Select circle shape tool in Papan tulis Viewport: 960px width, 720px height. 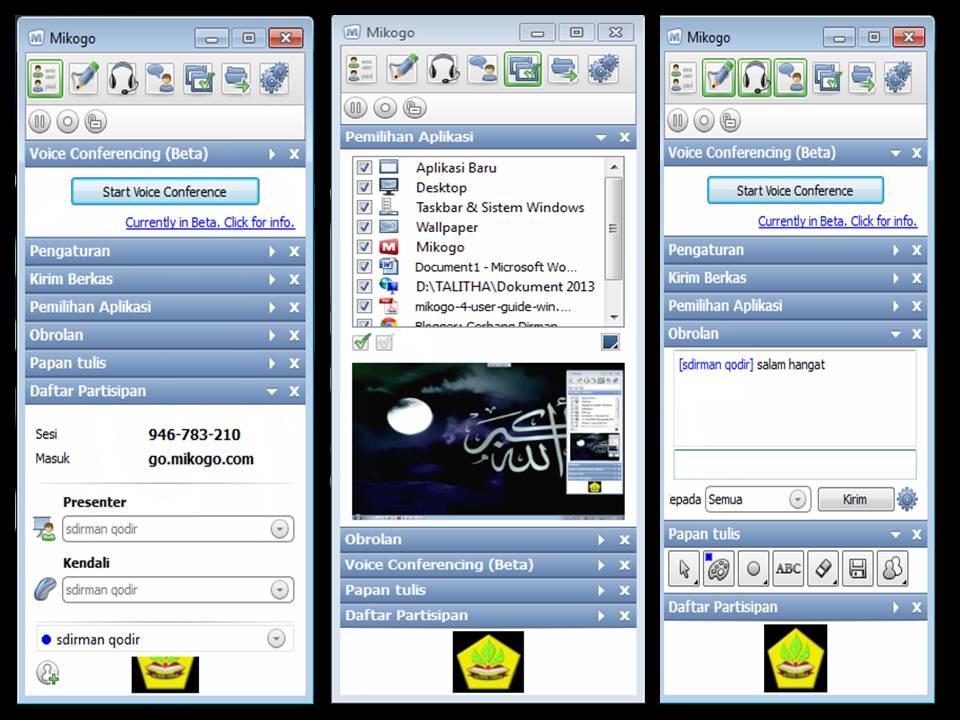point(754,568)
